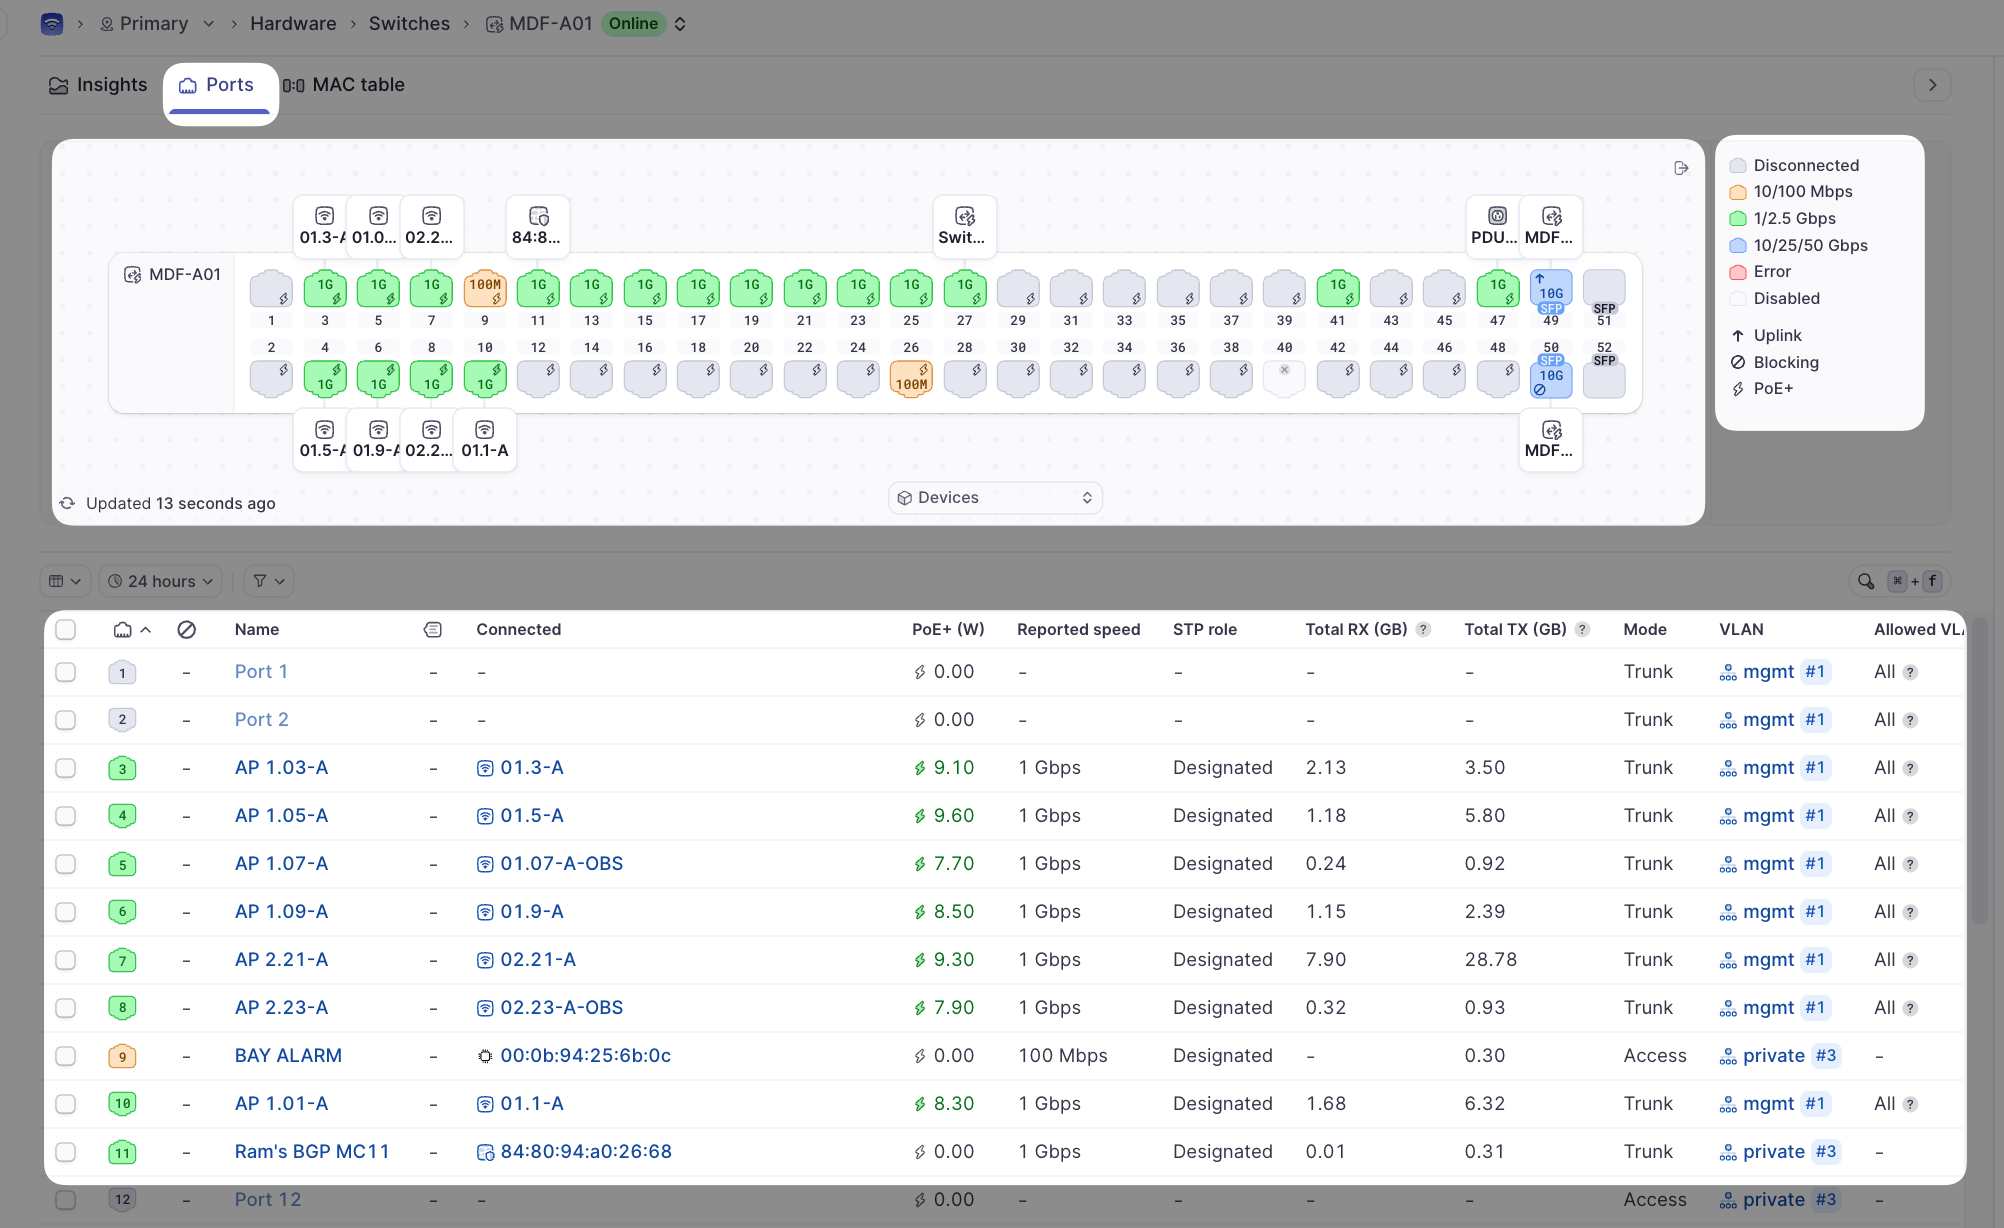Click the PDU device icon above port 47

(x=1496, y=217)
